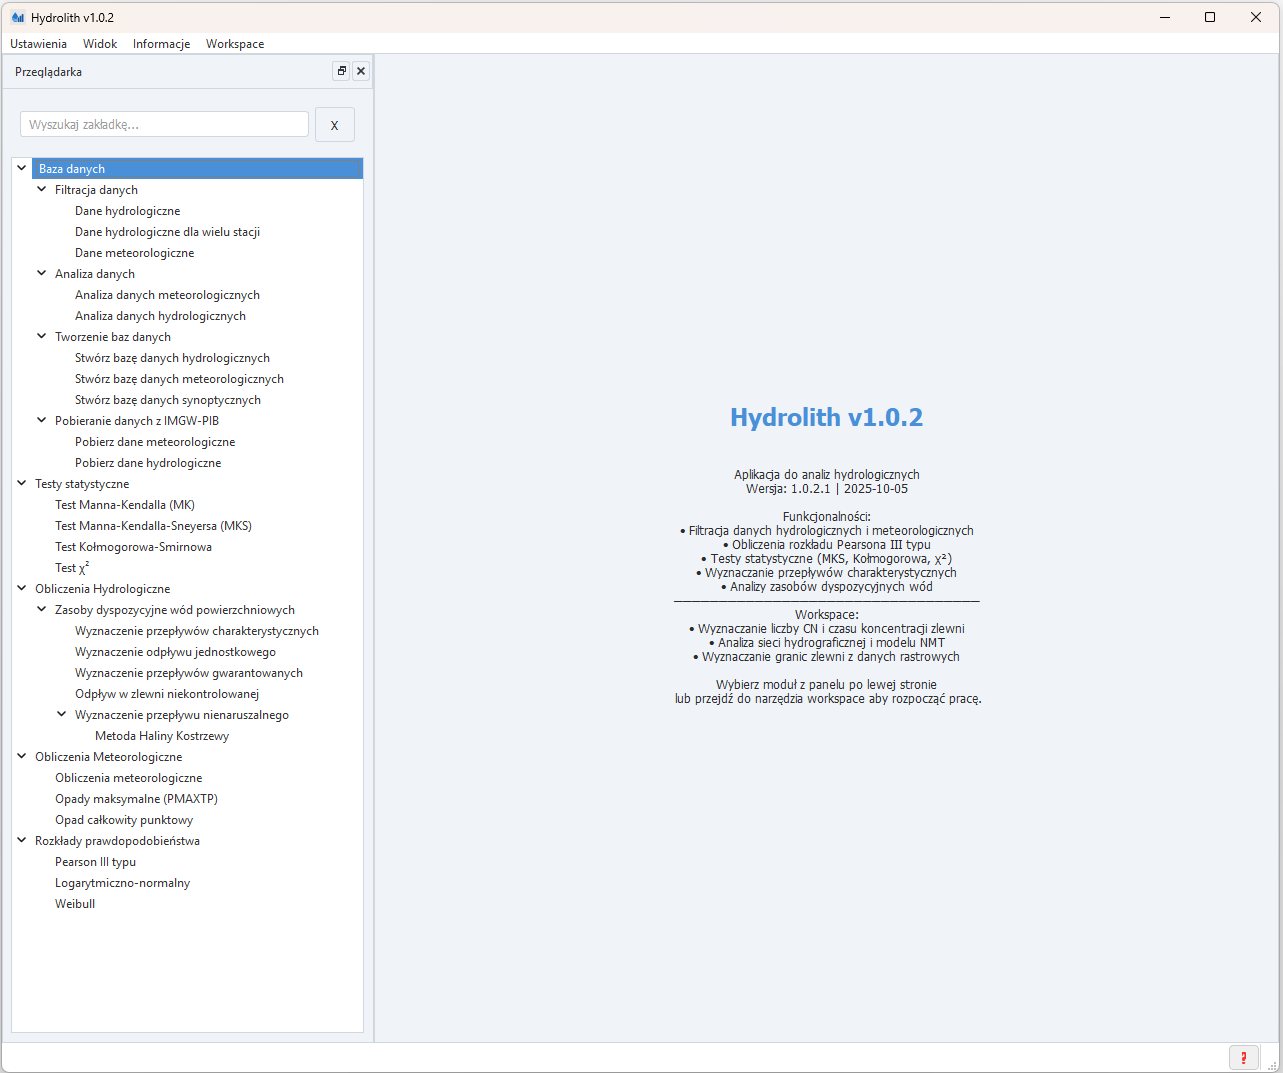
Task: Open the Ustawienia menu
Action: point(38,44)
